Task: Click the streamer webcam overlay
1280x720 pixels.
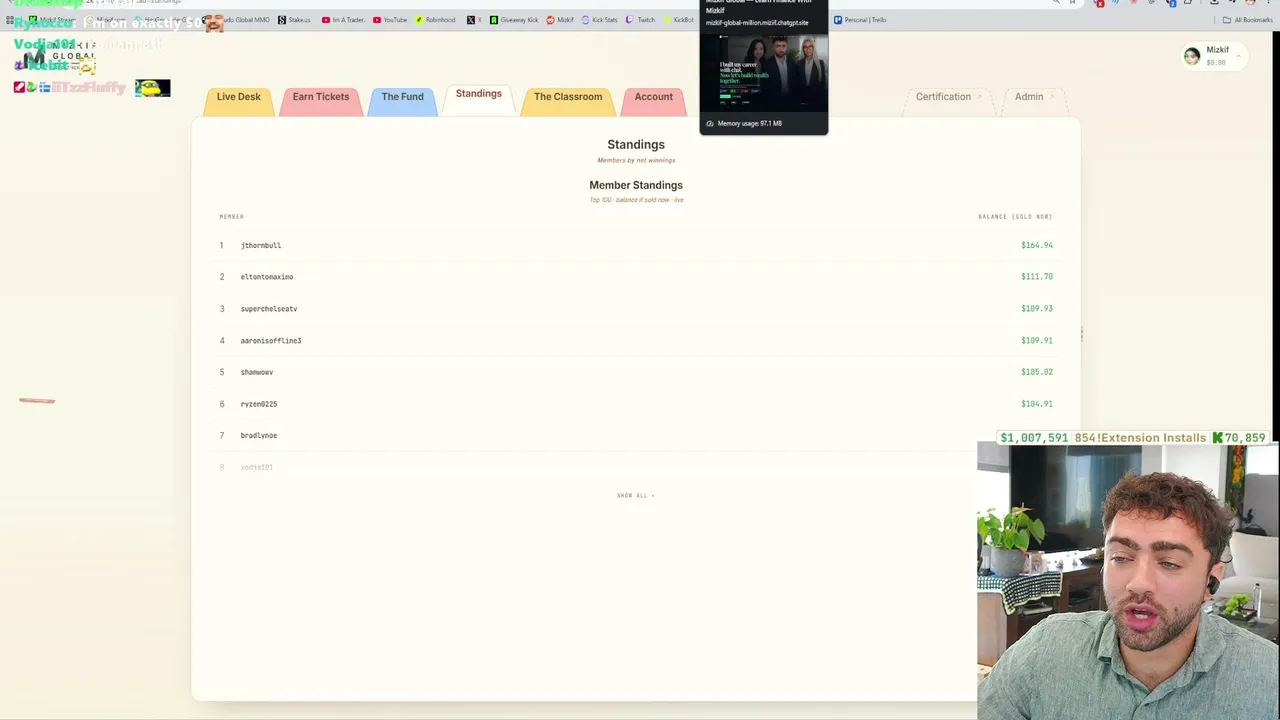Action: pyautogui.click(x=1128, y=582)
